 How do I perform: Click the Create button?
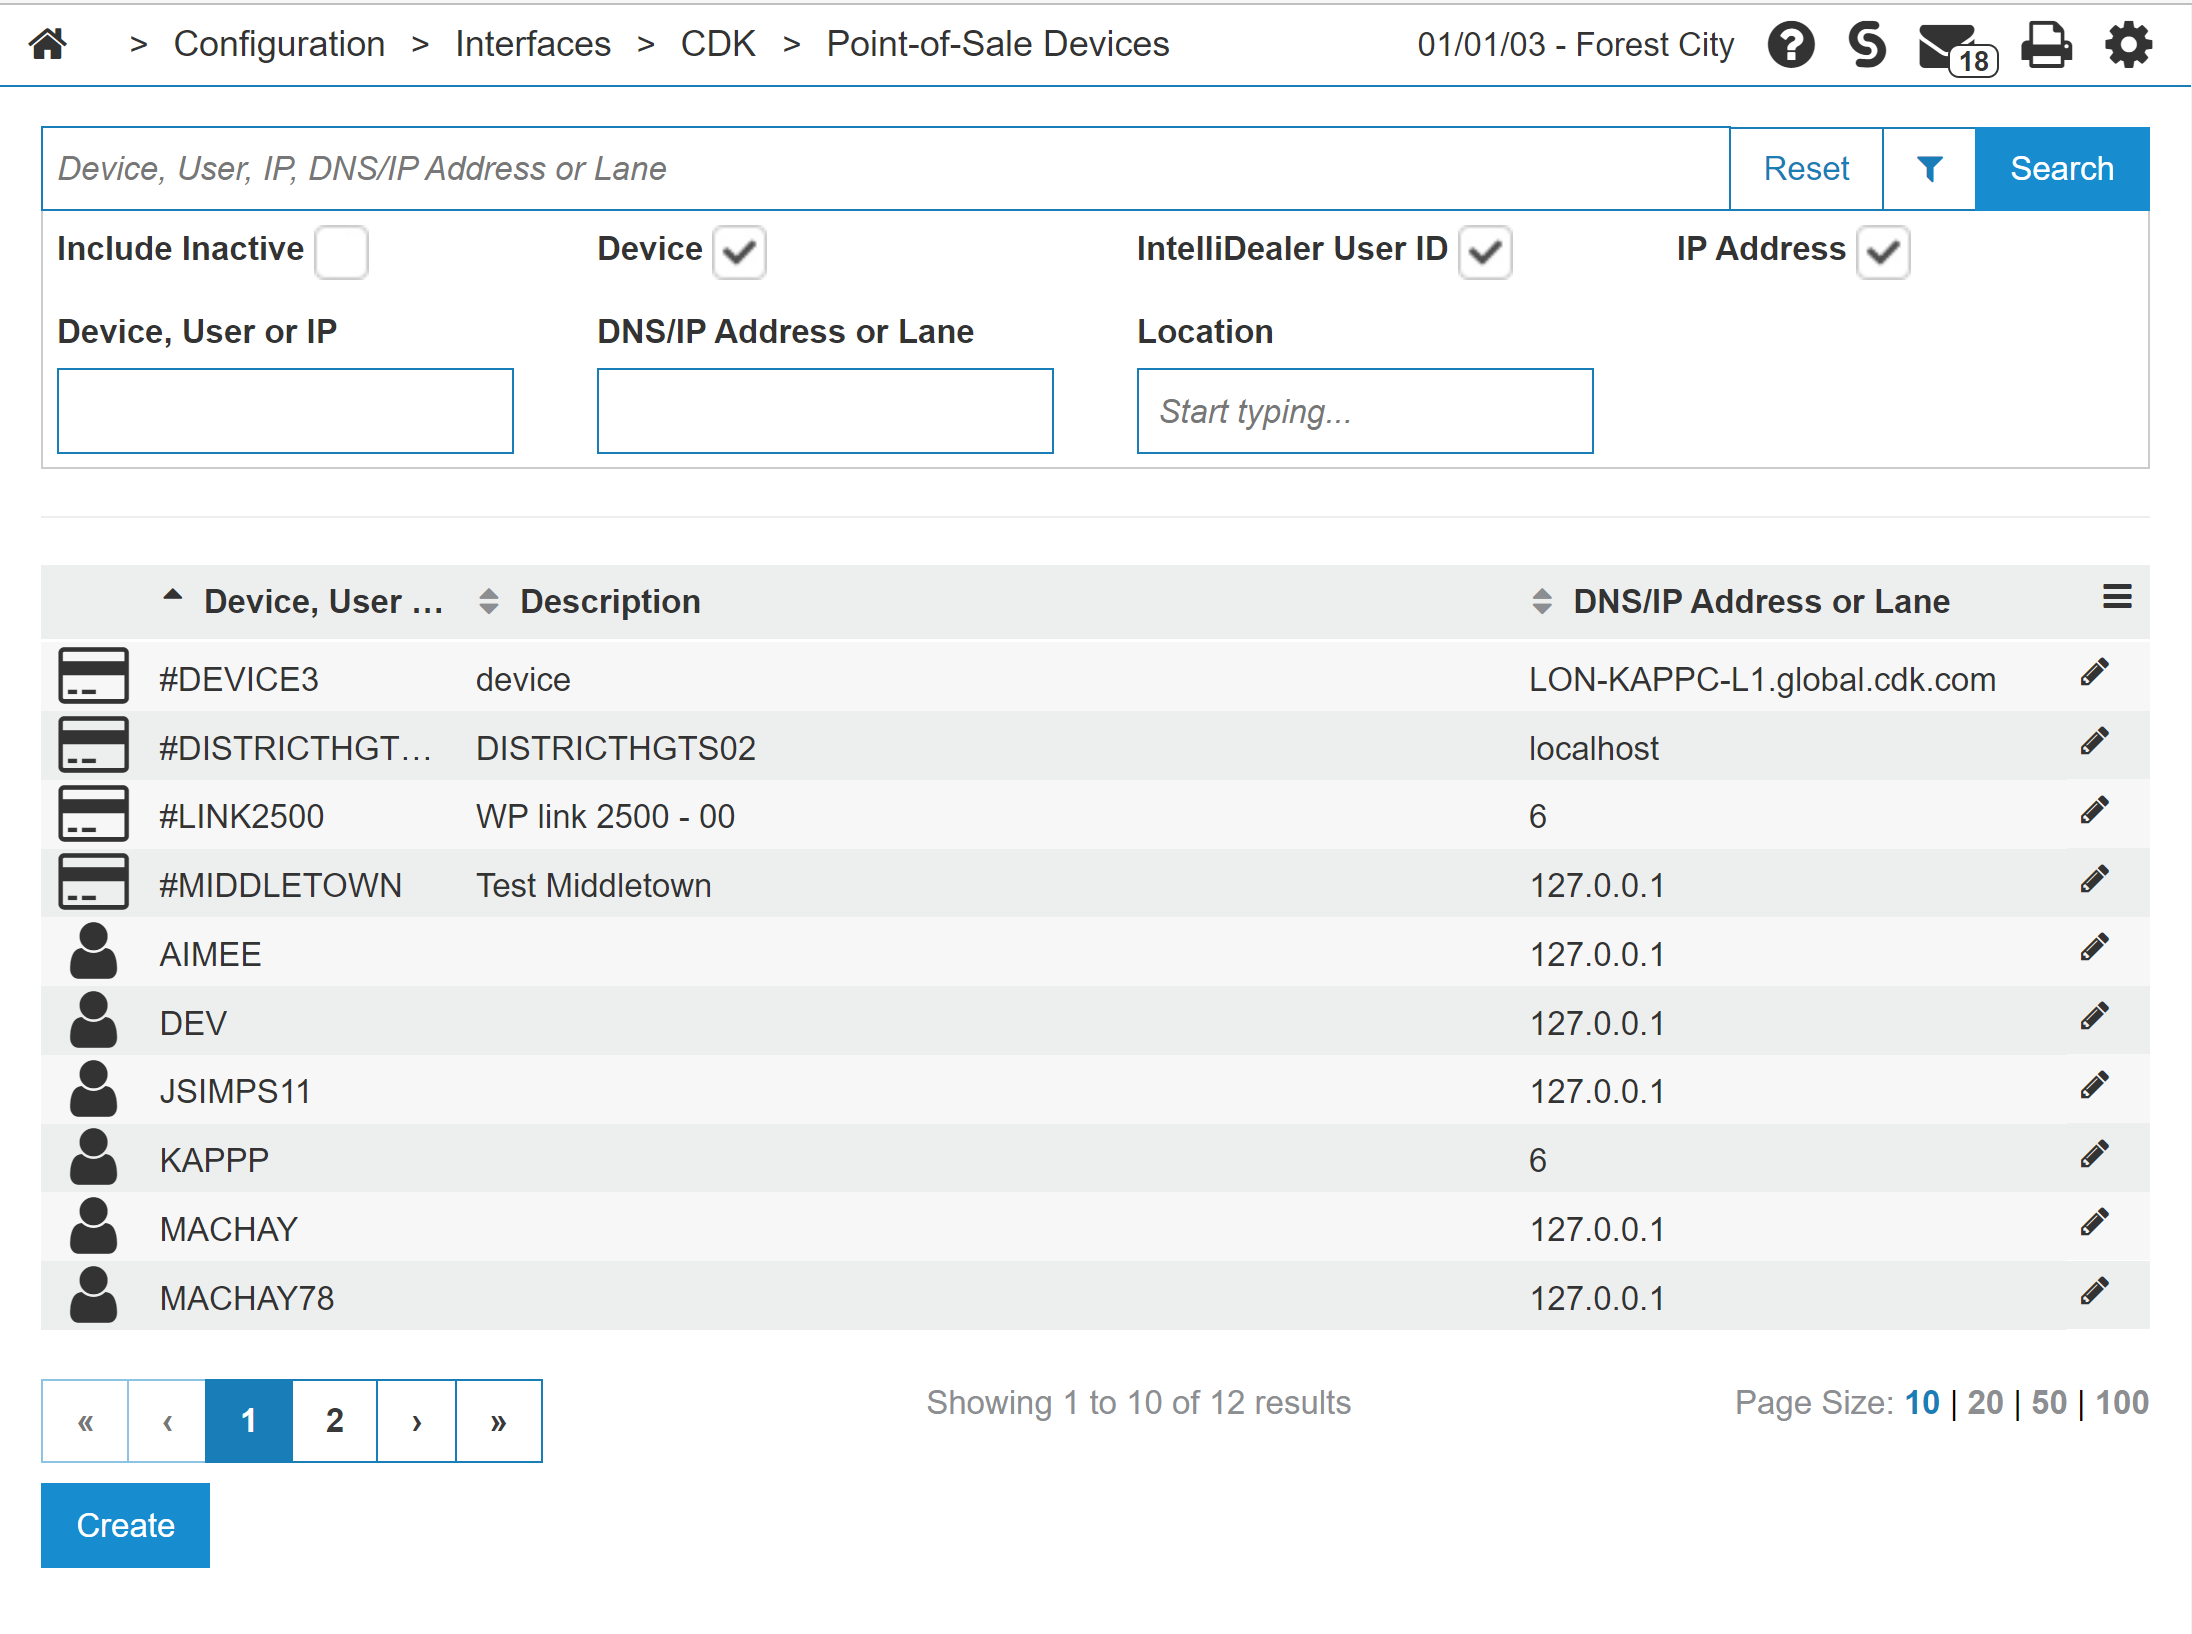(125, 1525)
